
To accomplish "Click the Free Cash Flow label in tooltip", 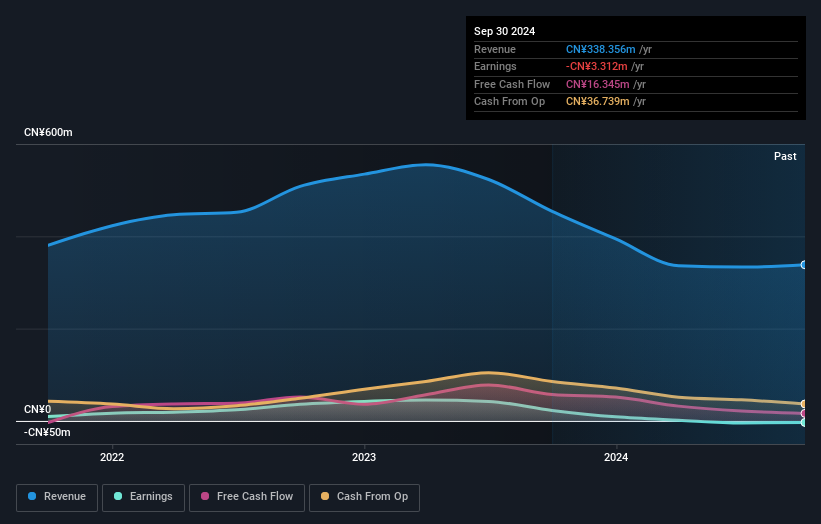I will [512, 84].
